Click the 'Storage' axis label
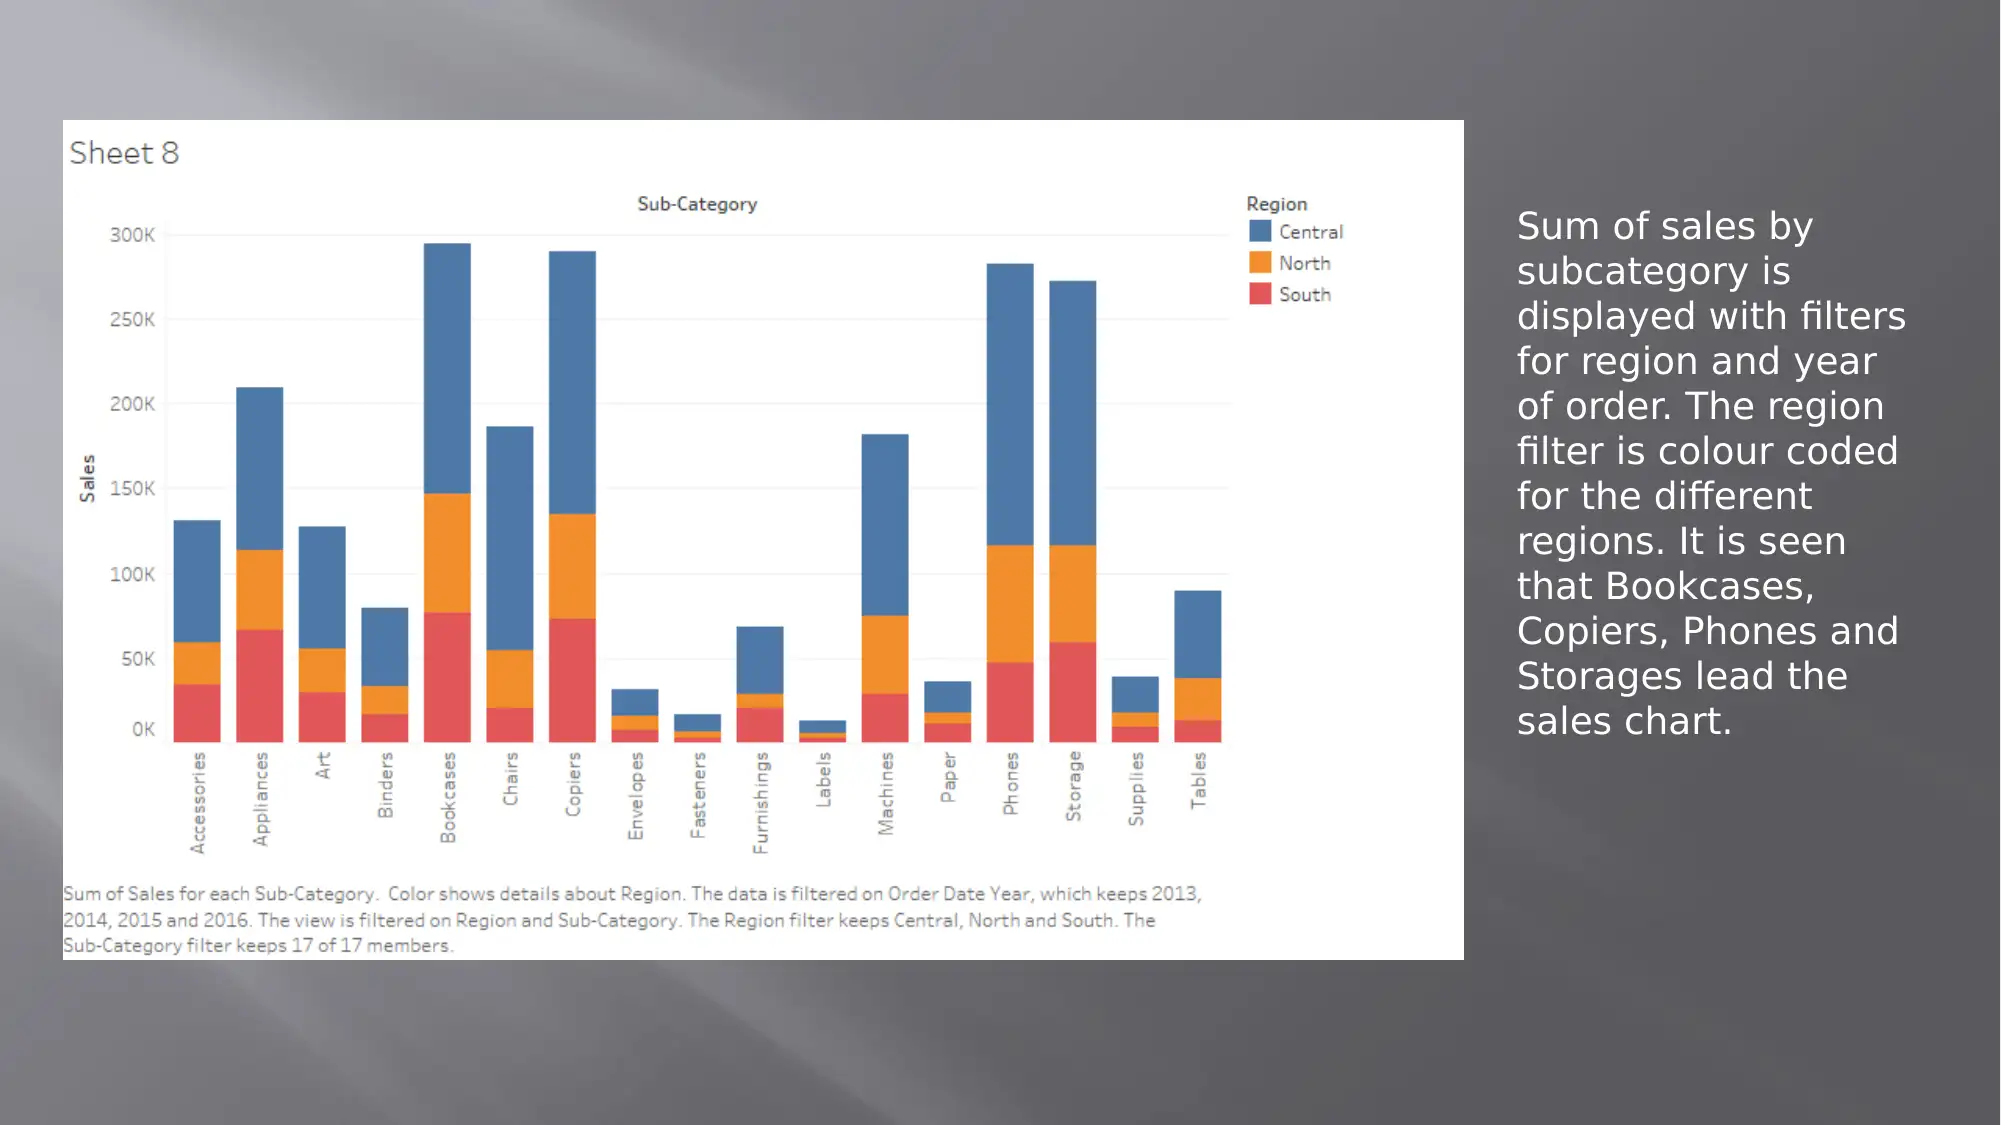The width and height of the screenshot is (2001, 1125). point(1073,786)
